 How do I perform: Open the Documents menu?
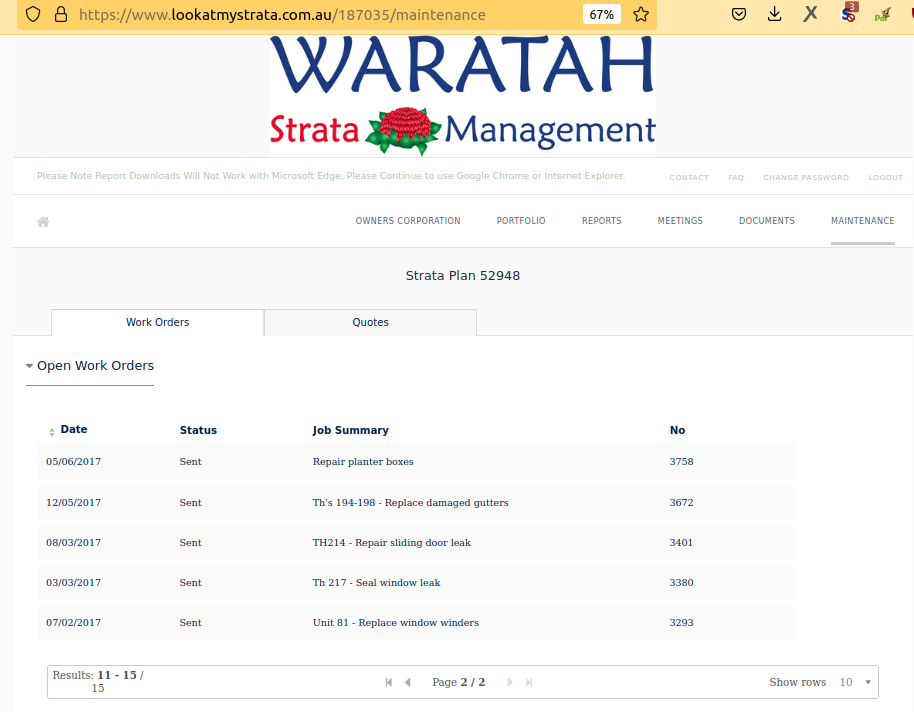[x=767, y=221]
